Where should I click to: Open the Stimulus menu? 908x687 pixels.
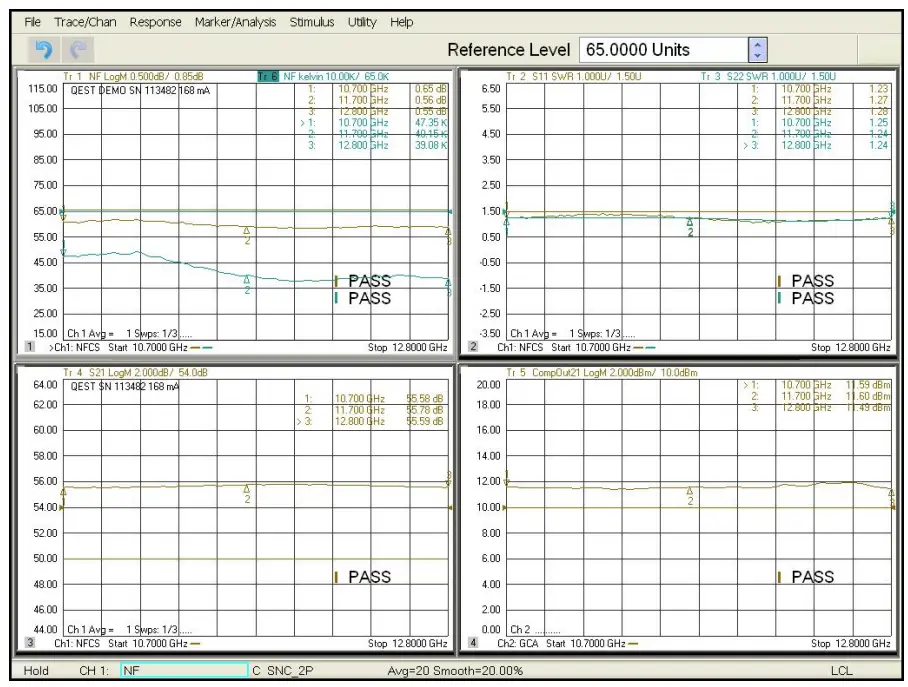tap(311, 21)
